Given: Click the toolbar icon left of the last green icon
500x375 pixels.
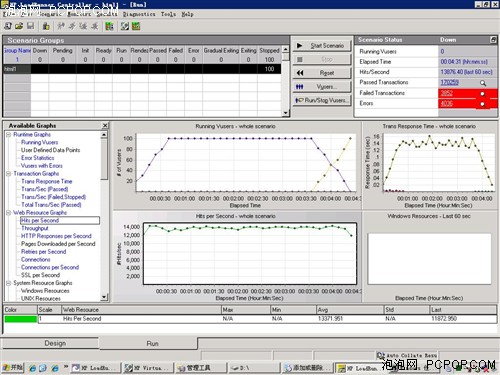Looking at the screenshot, I should [125, 26].
